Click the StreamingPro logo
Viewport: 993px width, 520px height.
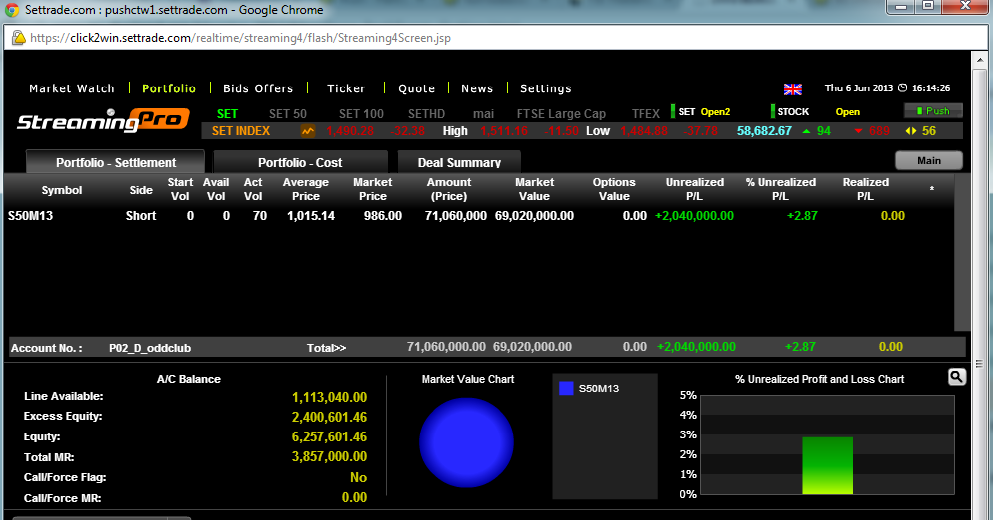click(103, 120)
